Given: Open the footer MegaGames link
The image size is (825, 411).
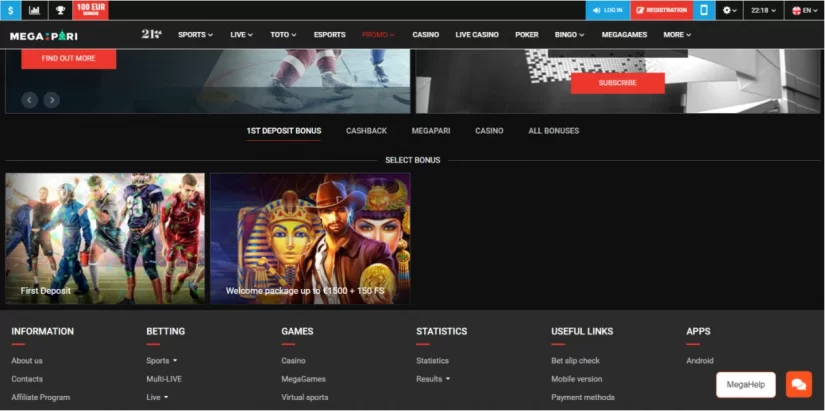Looking at the screenshot, I should click(303, 379).
